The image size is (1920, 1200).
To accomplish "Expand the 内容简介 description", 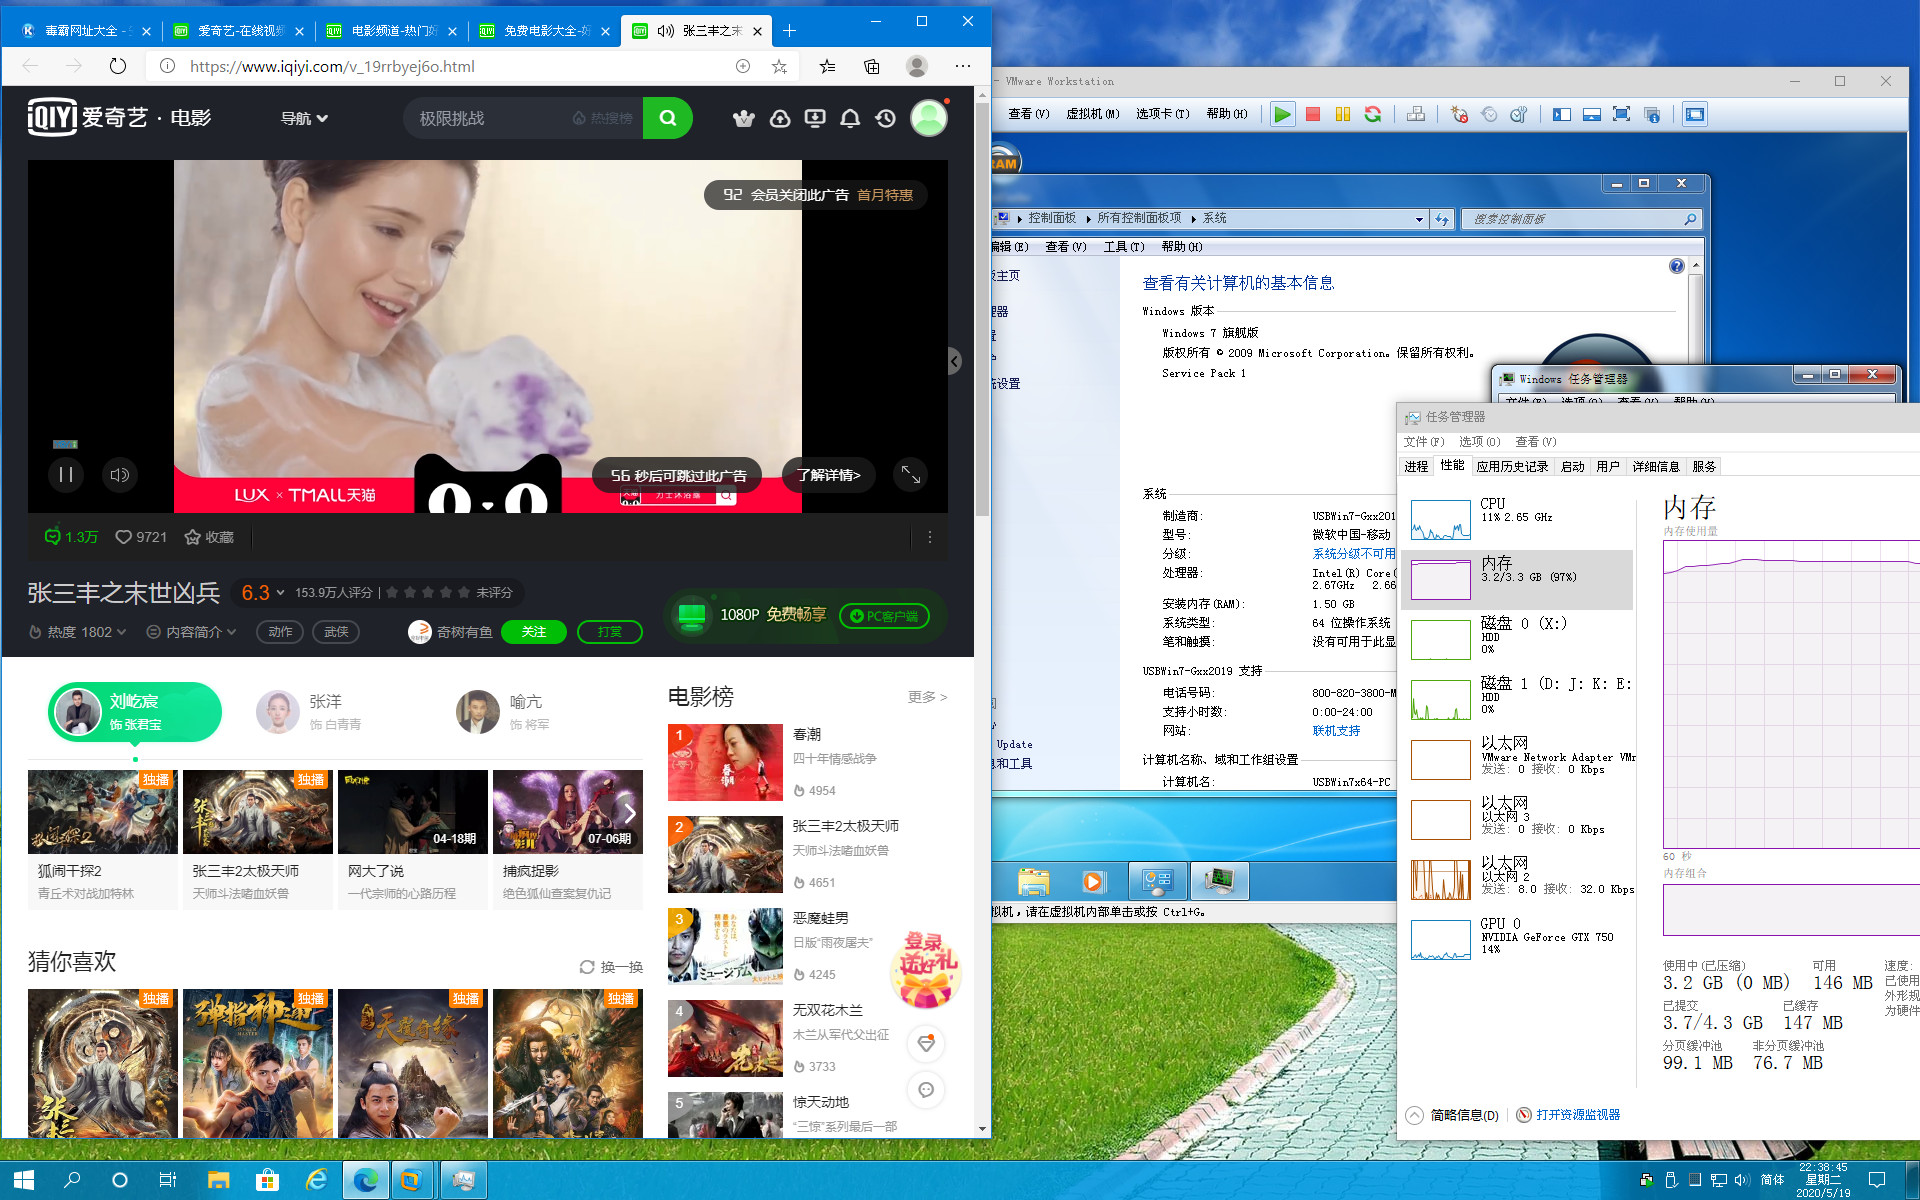I will click(192, 632).
